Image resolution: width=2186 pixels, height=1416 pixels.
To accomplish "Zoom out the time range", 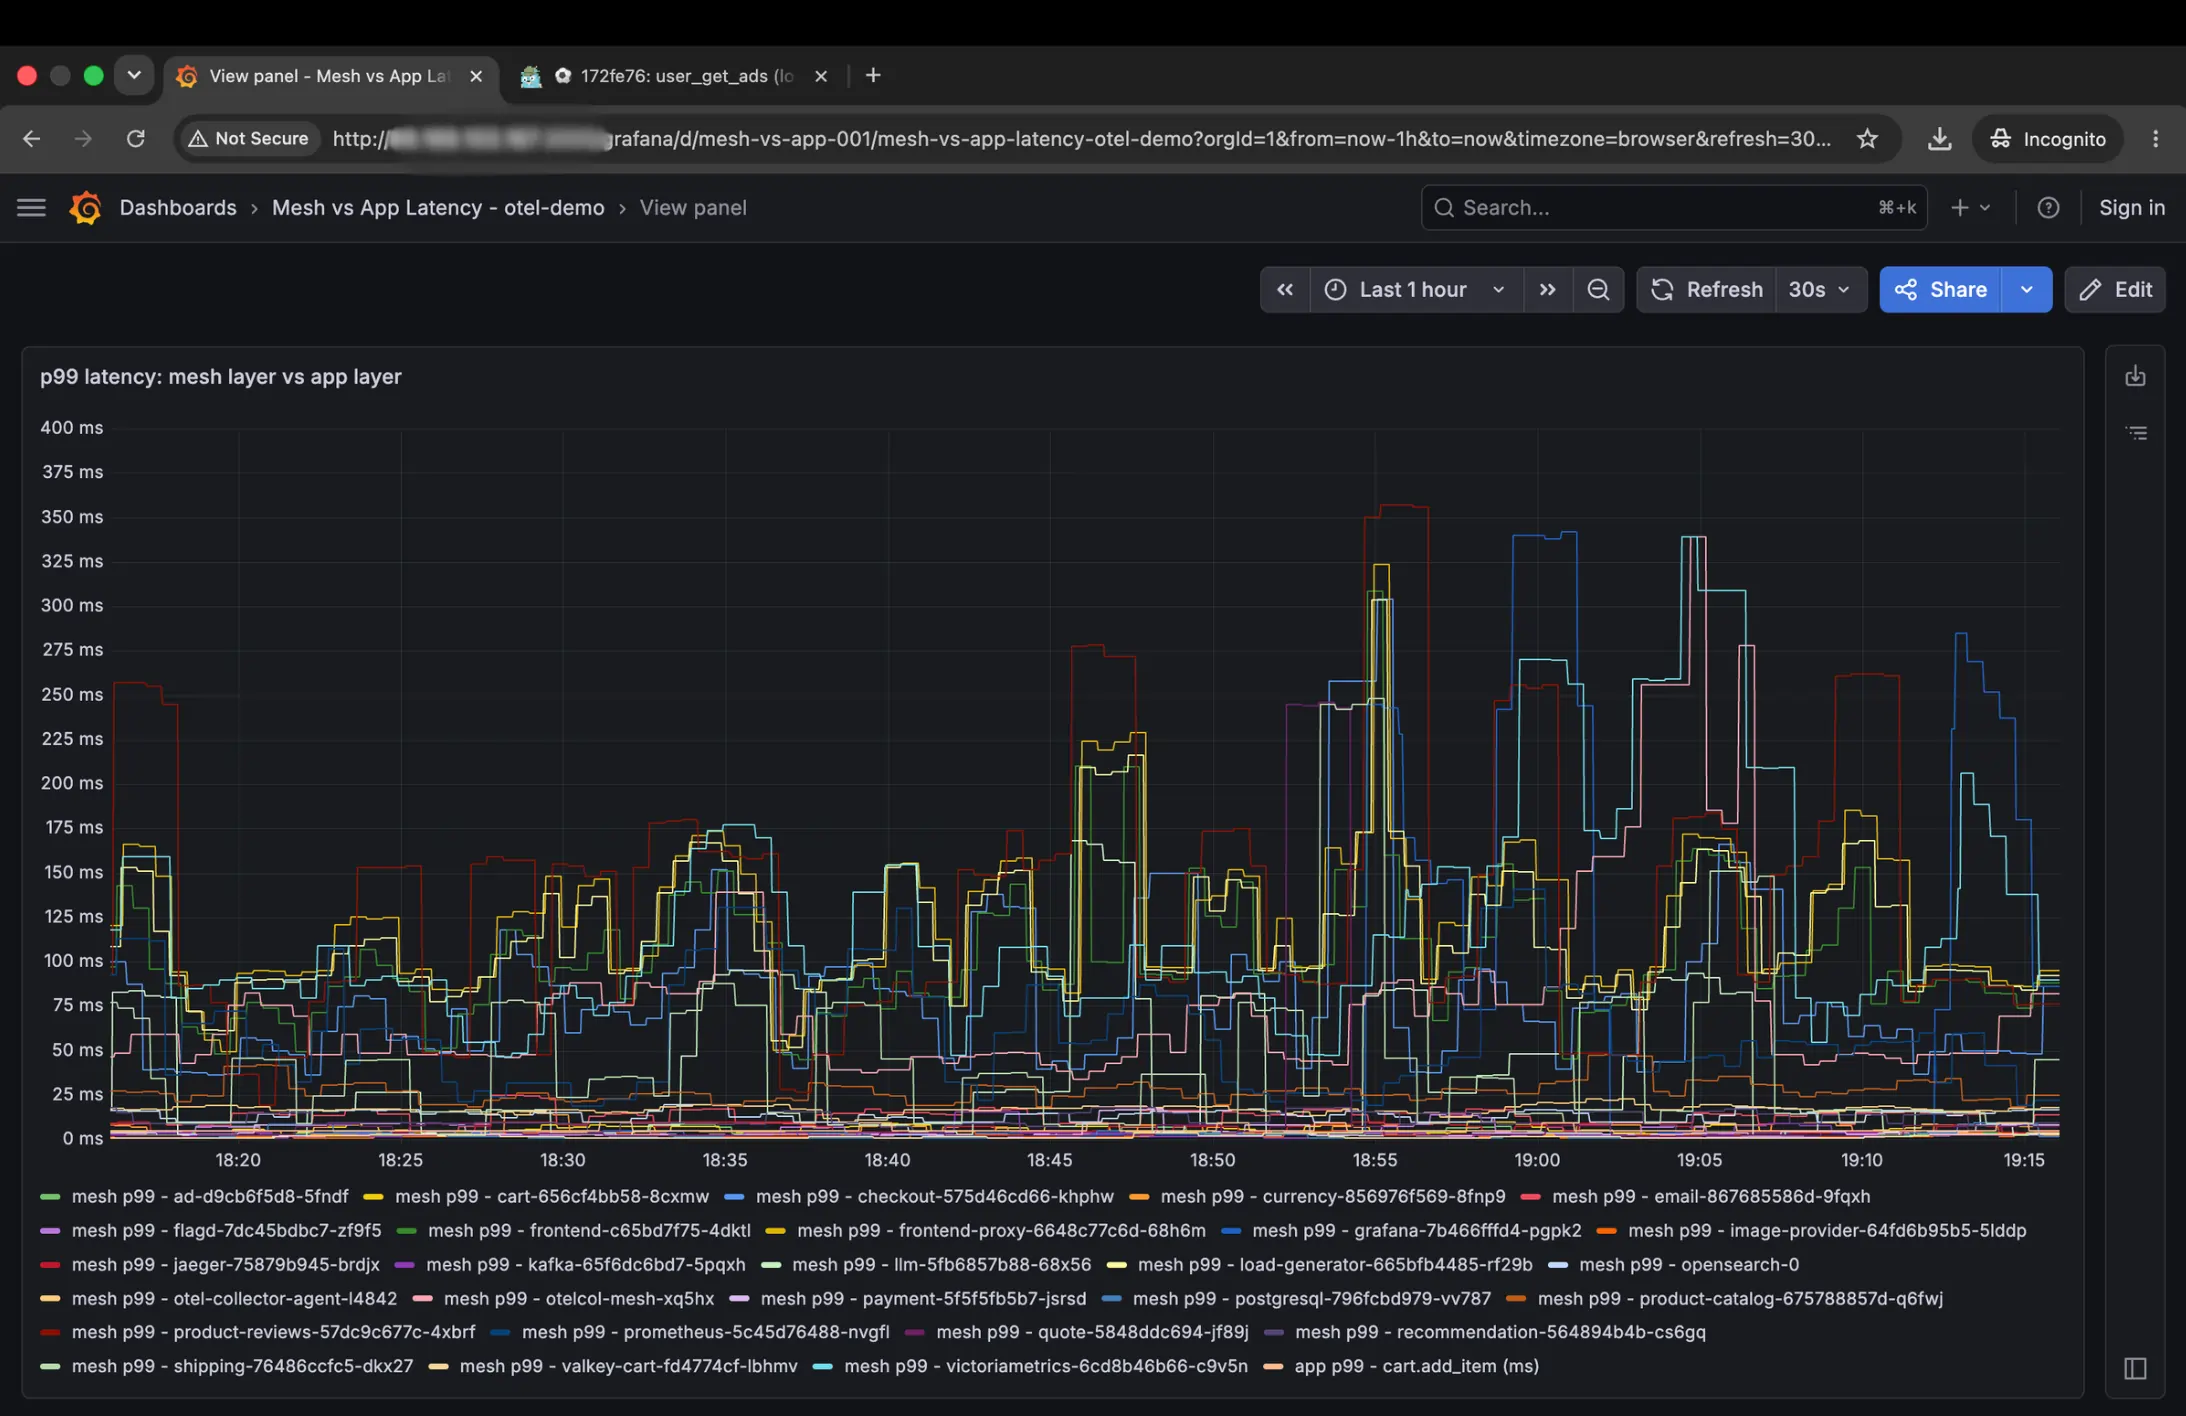I will tap(1598, 290).
